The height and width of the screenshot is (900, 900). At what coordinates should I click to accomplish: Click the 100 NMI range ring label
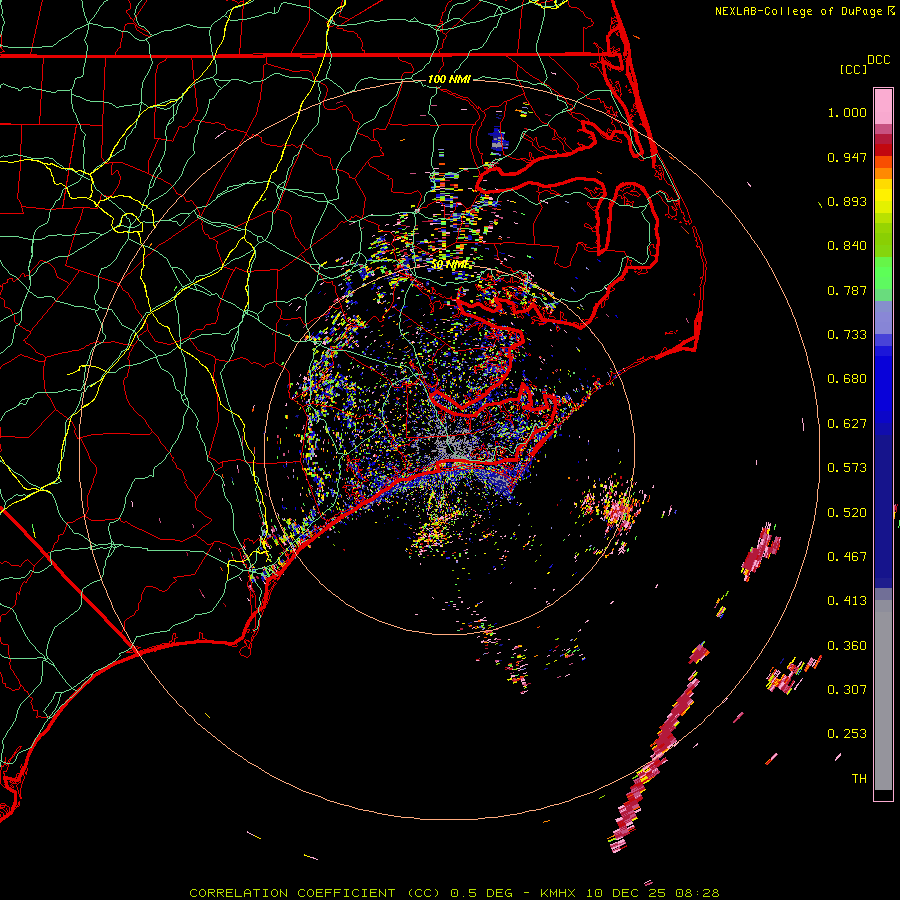(x=449, y=79)
